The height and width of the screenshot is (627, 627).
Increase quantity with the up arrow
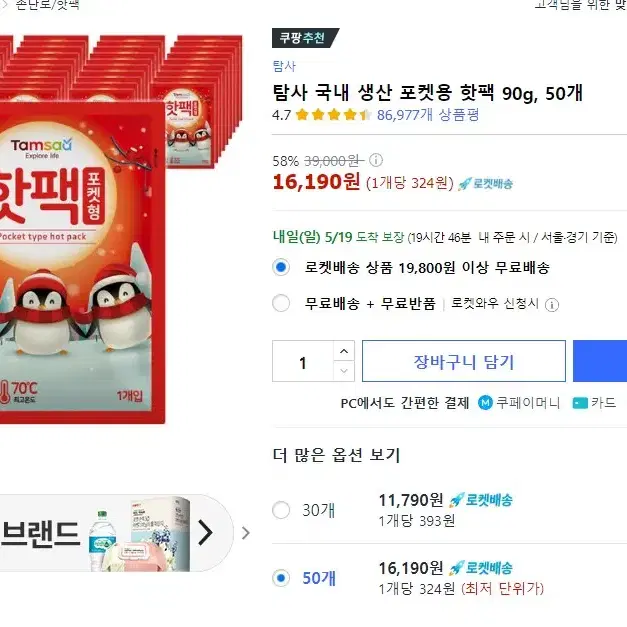(x=344, y=351)
